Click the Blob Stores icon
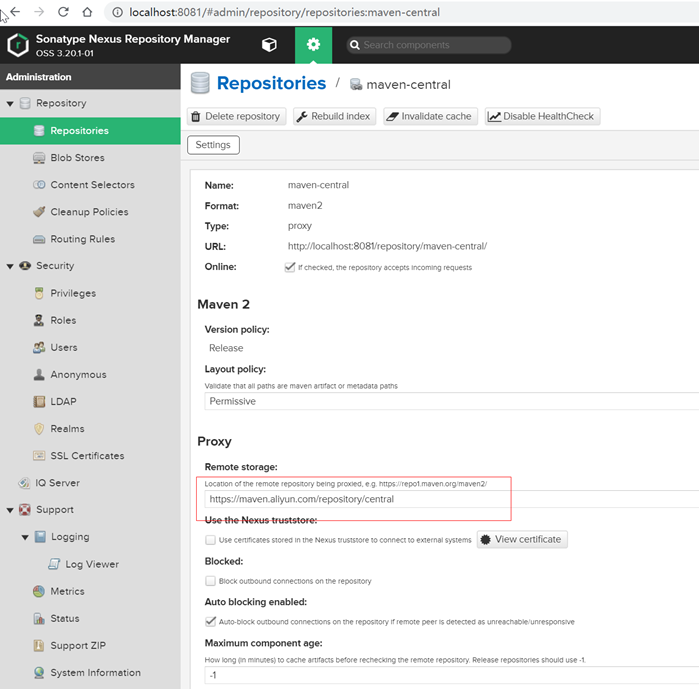699x689 pixels. point(39,158)
